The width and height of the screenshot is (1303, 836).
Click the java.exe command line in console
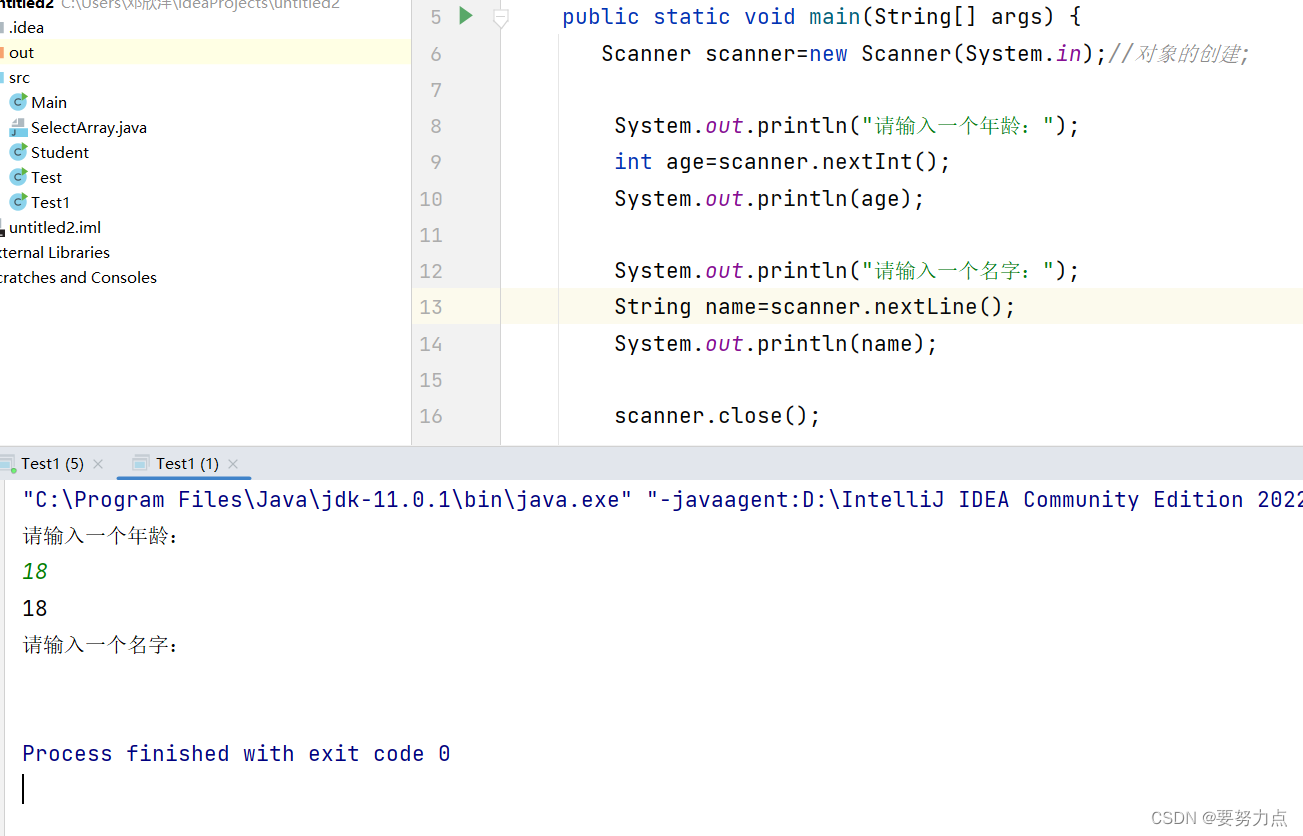coord(662,500)
